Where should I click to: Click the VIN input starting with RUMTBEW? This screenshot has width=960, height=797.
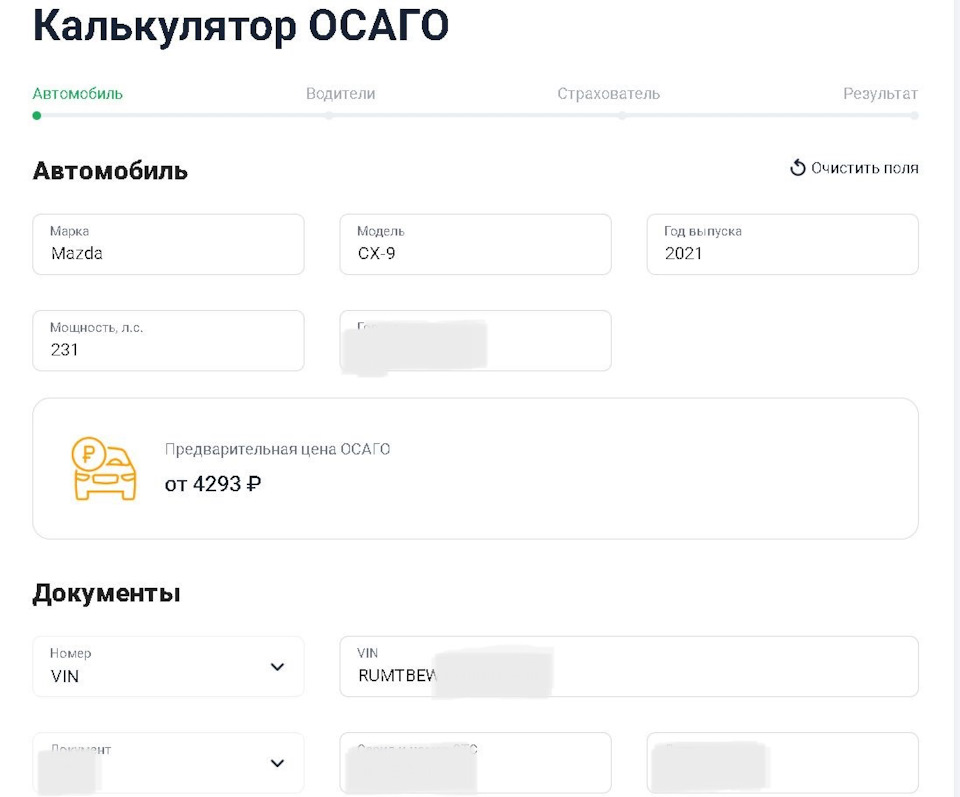point(628,667)
